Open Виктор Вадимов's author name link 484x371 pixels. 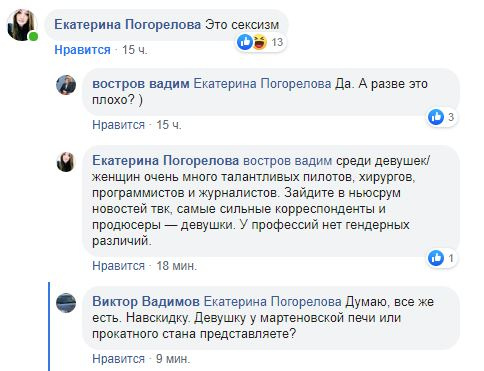(146, 302)
